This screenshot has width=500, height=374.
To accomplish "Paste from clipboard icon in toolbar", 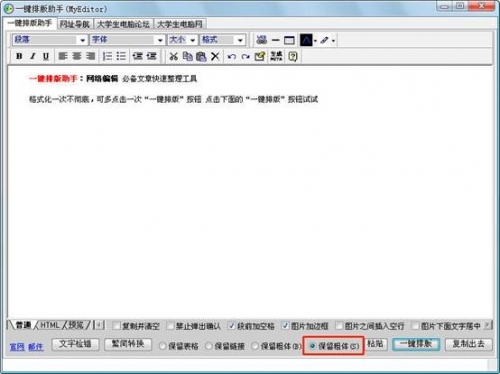I will (201, 56).
